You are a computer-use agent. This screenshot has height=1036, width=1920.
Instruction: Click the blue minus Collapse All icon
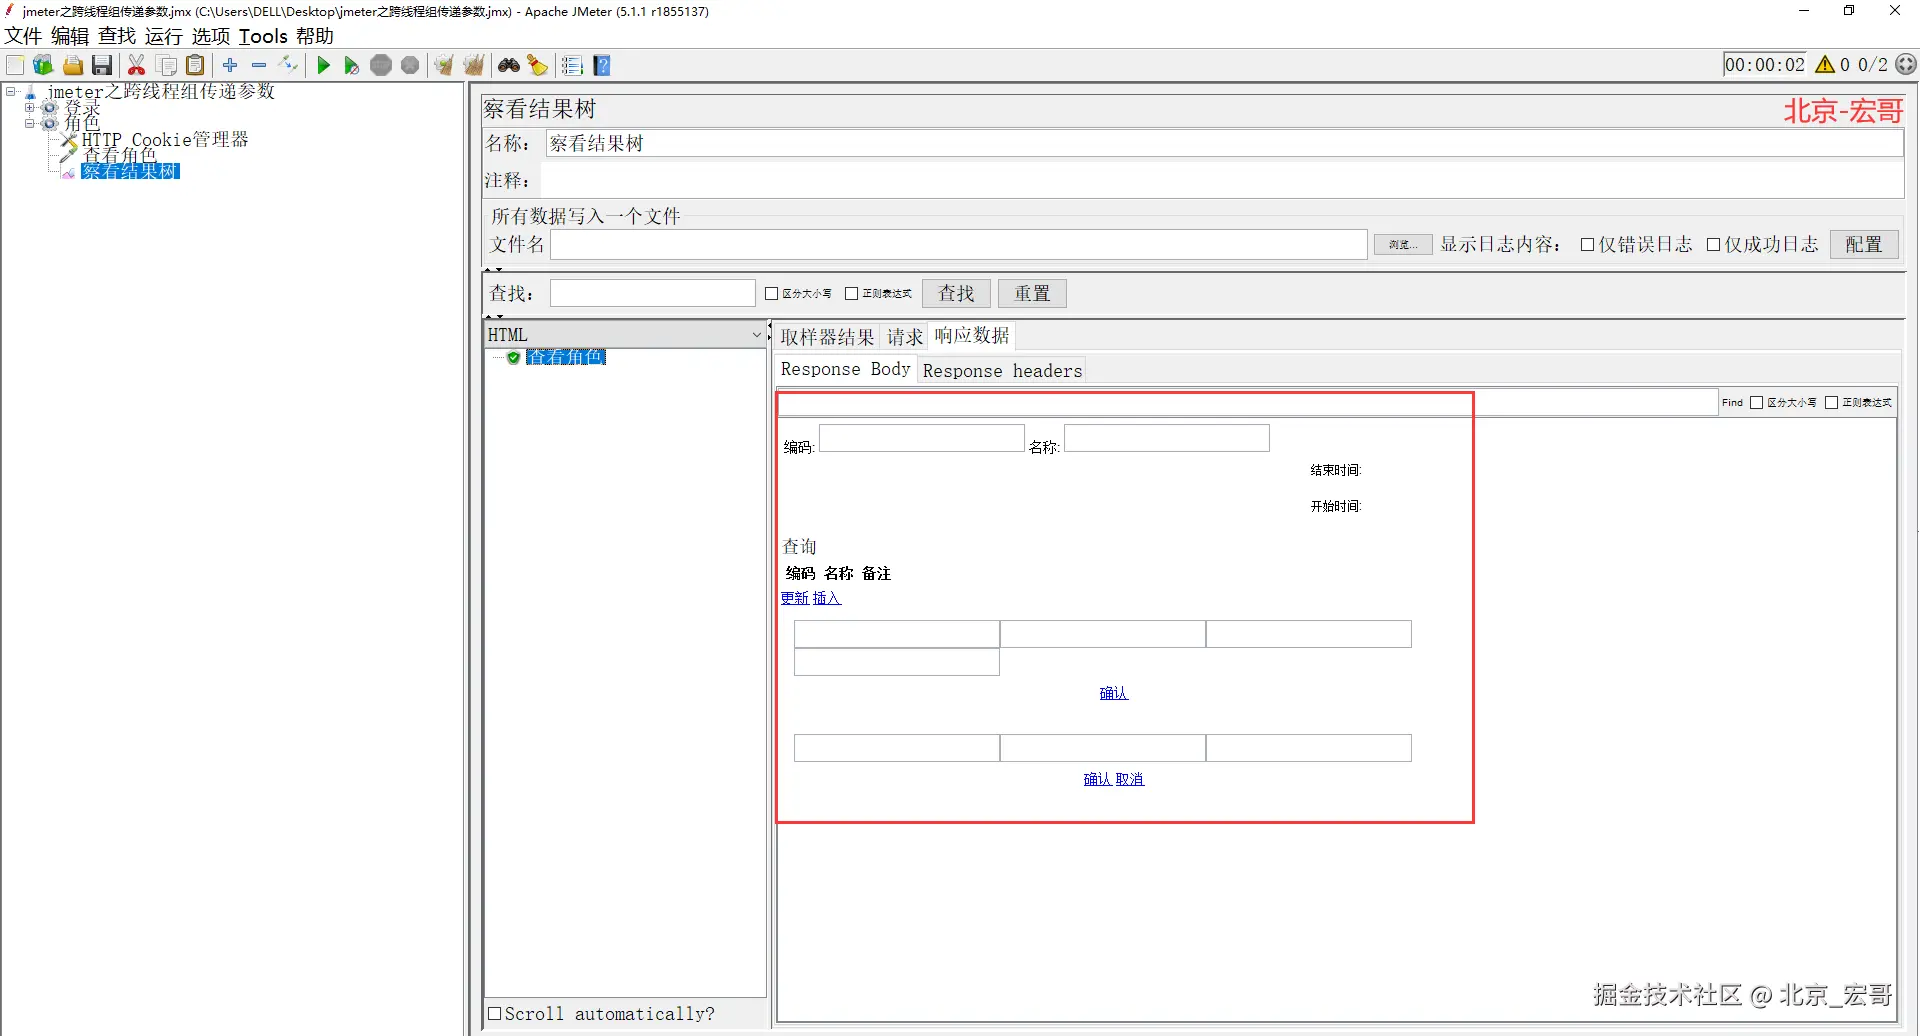pyautogui.click(x=259, y=65)
